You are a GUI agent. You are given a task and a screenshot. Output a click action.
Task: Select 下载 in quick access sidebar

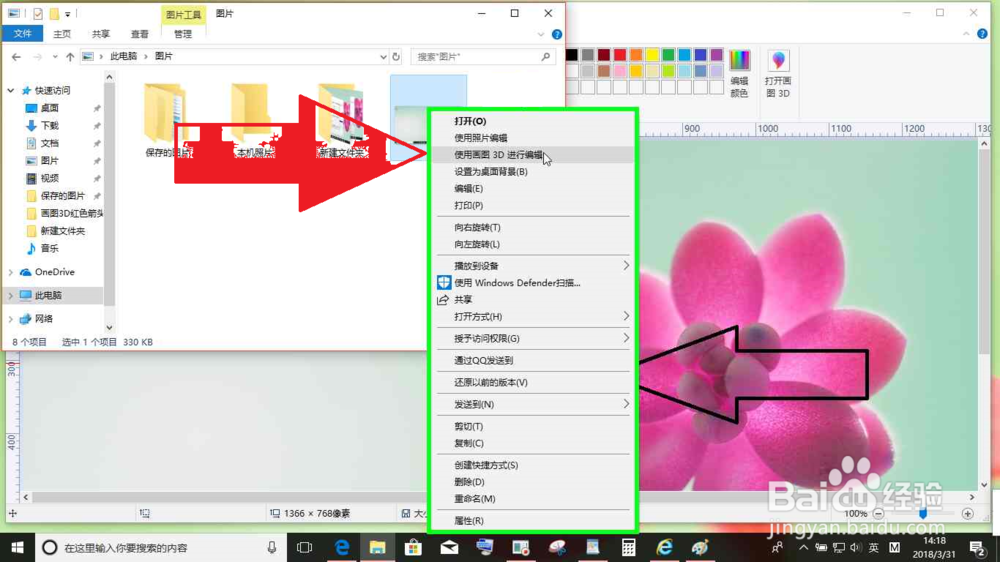point(49,126)
